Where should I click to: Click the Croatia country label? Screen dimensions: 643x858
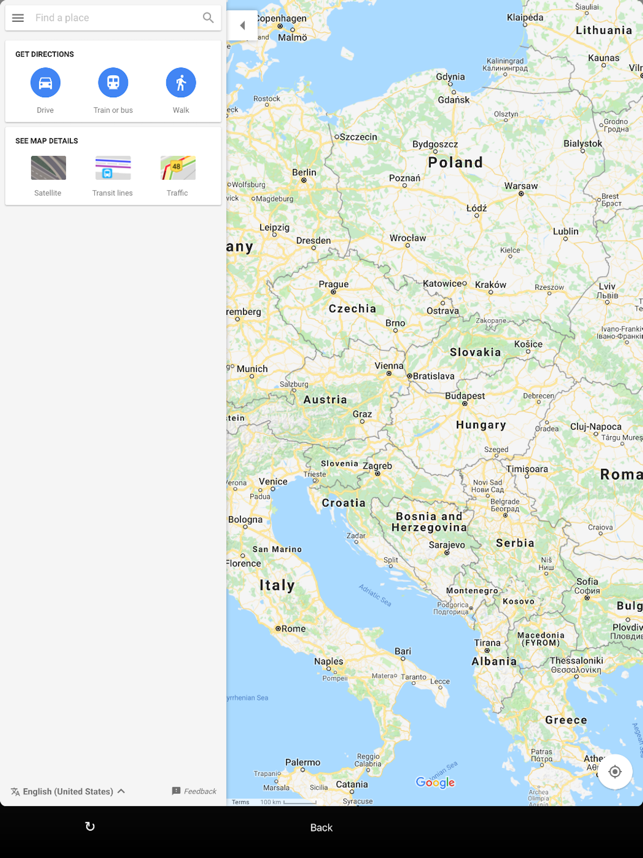pos(344,503)
